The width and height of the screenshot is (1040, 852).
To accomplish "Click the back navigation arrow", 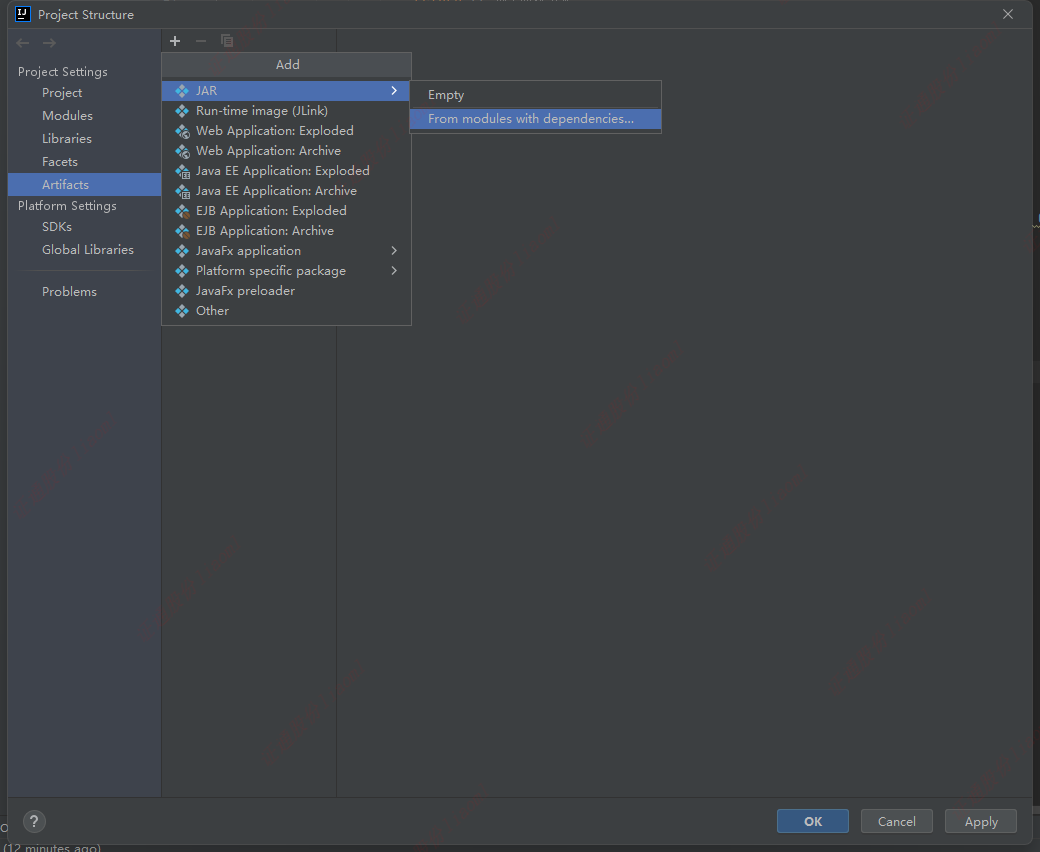I will pyautogui.click(x=23, y=43).
